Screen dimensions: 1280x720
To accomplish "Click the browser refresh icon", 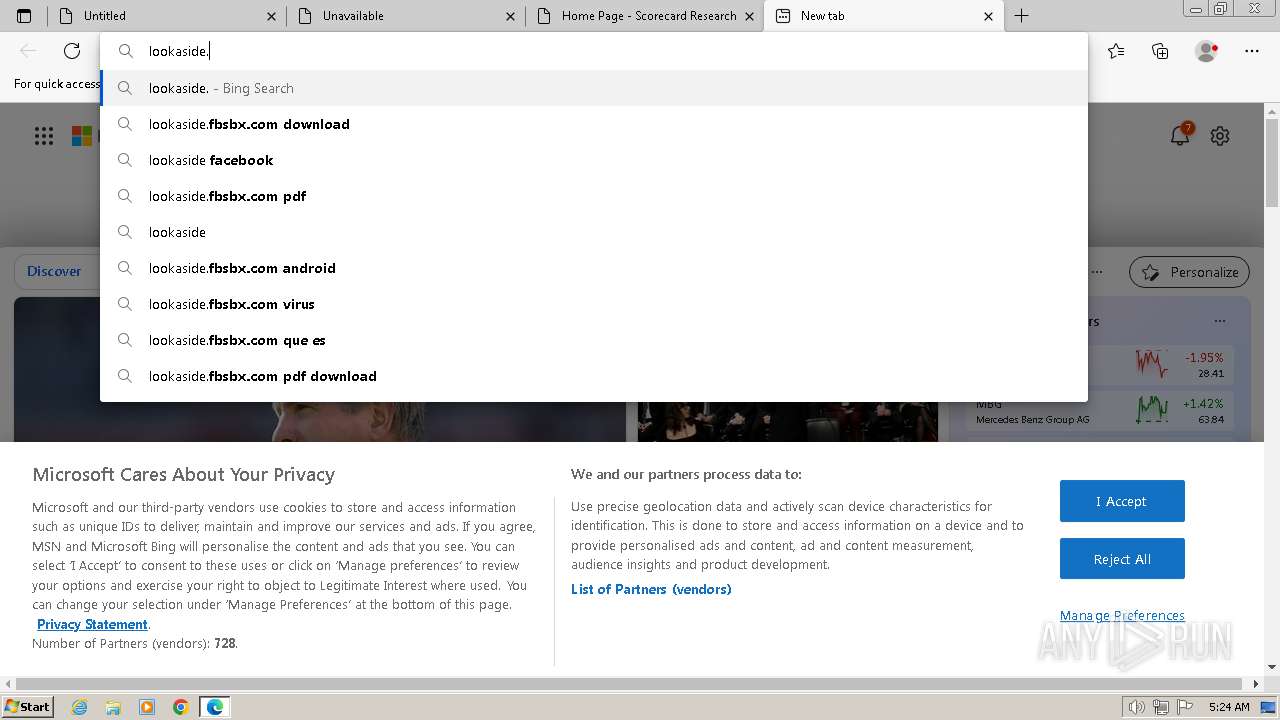I will (x=72, y=51).
